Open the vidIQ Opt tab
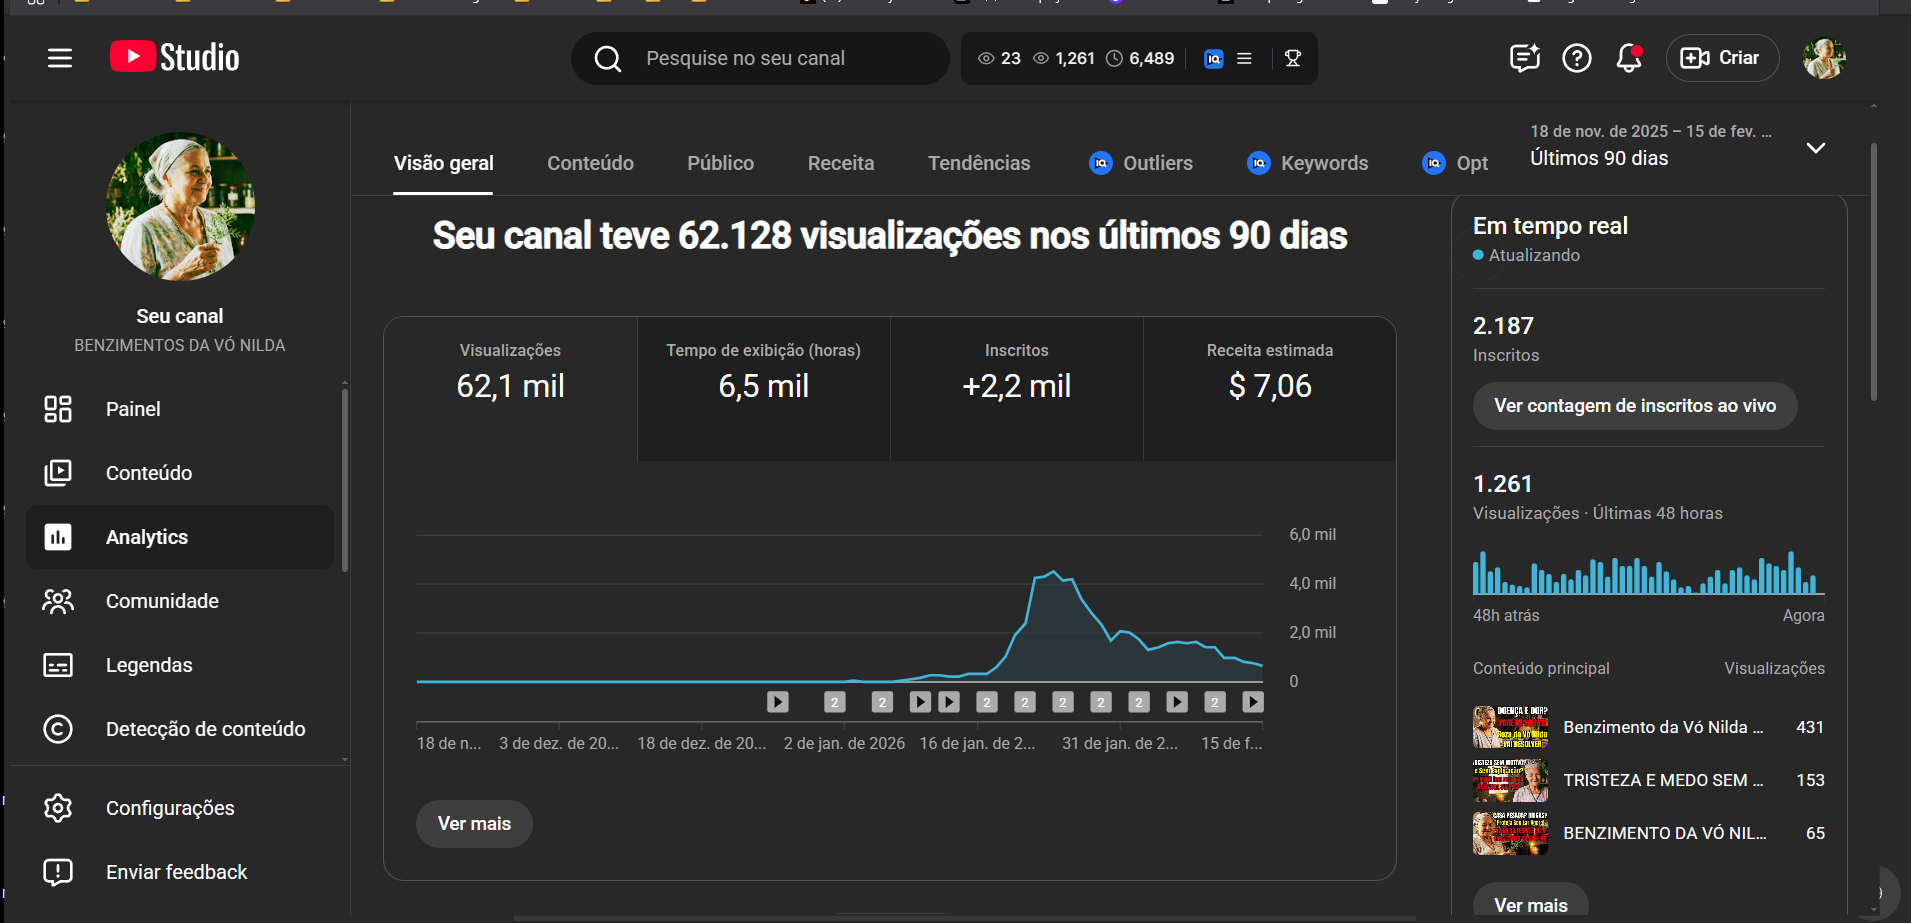 (x=1455, y=163)
